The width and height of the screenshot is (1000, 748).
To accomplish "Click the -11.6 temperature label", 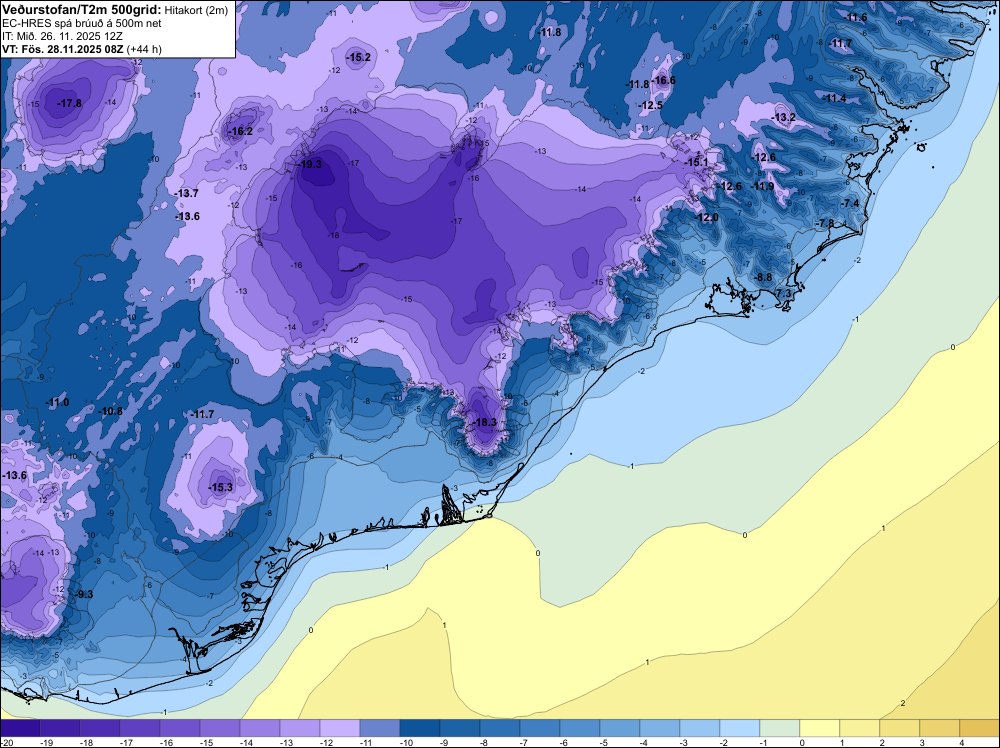I will (x=857, y=17).
